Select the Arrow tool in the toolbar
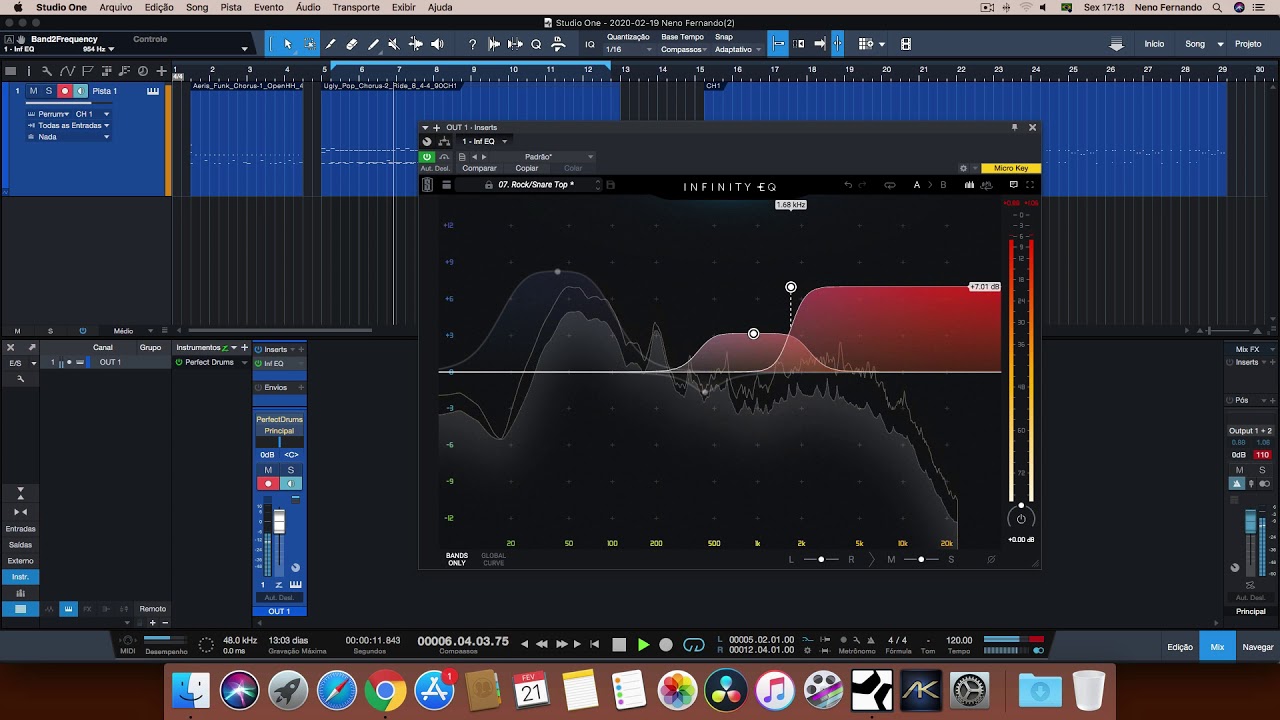Screen dimensions: 1280x720 287,44
